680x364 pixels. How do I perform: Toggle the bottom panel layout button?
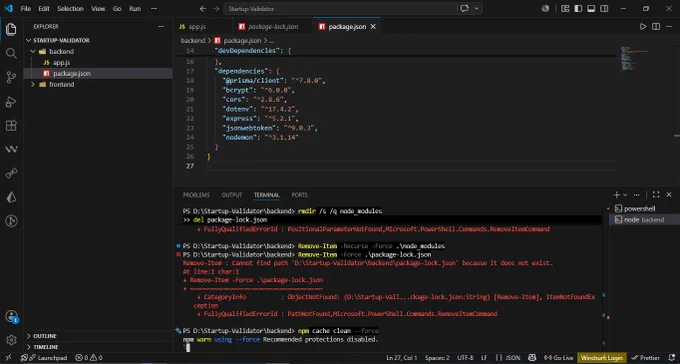(591, 9)
